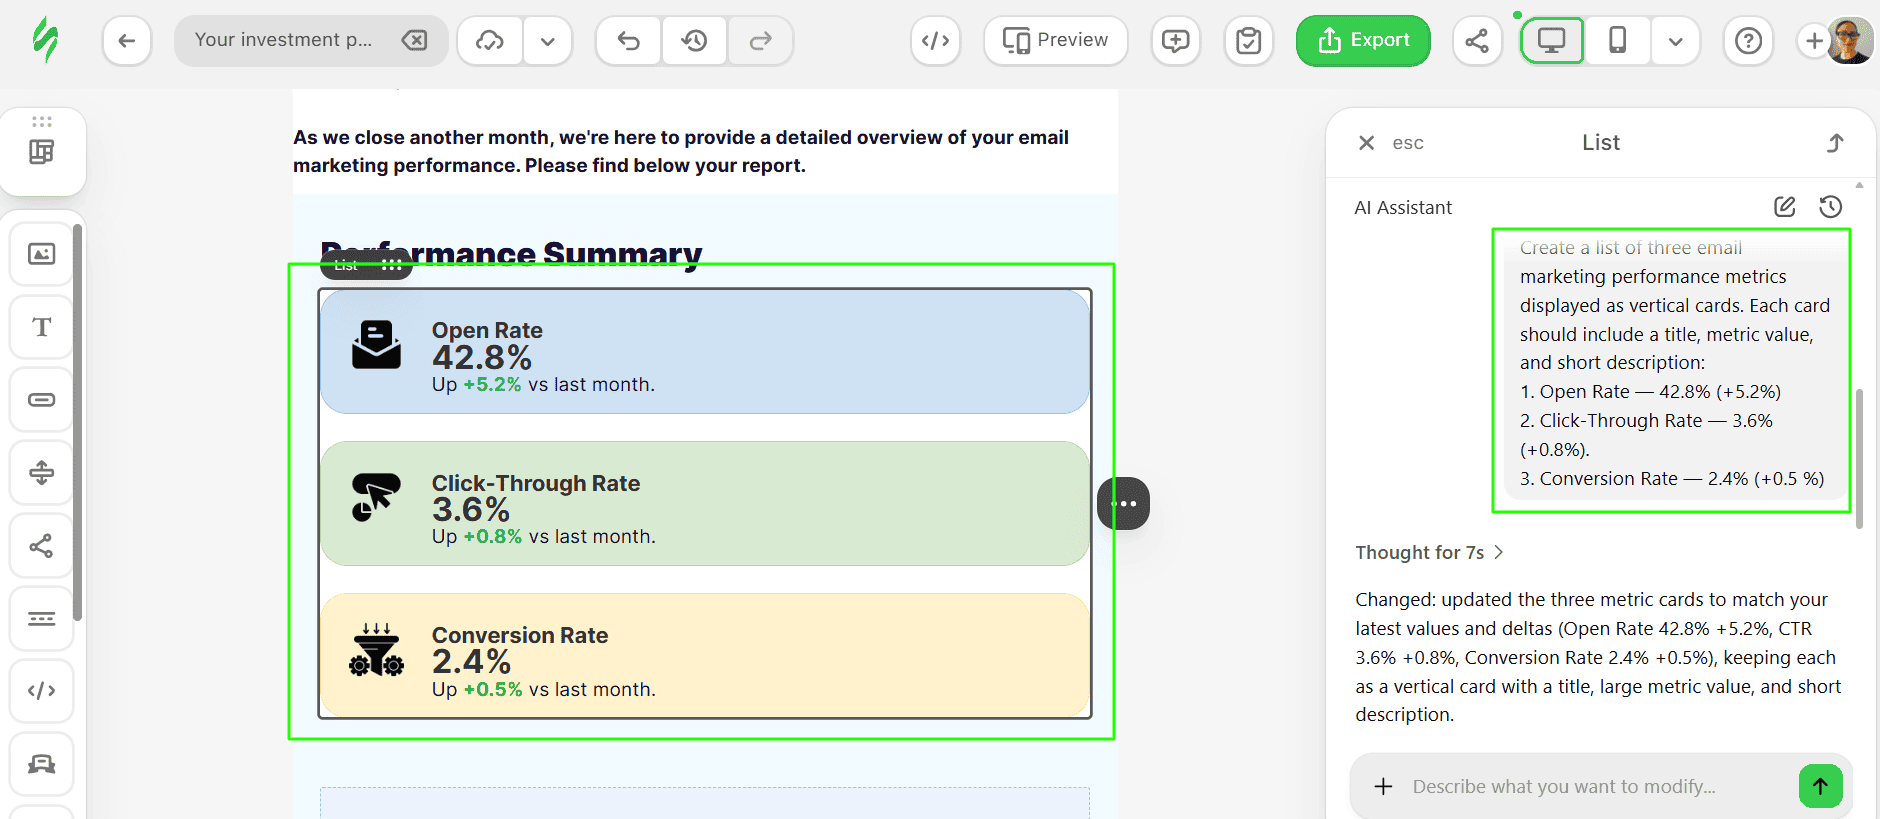The height and width of the screenshot is (819, 1880).
Task: Select the text block tool
Action: point(42,327)
